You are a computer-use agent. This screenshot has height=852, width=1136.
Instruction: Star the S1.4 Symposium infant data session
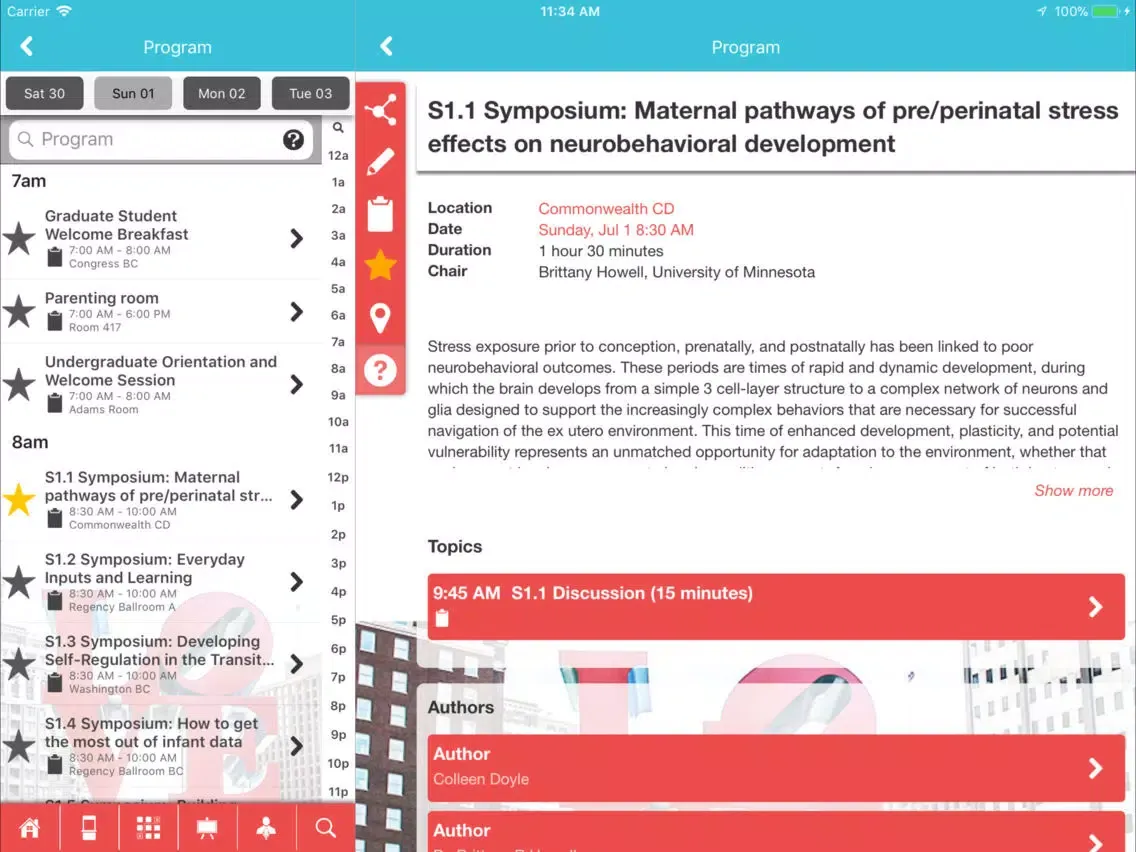click(19, 746)
